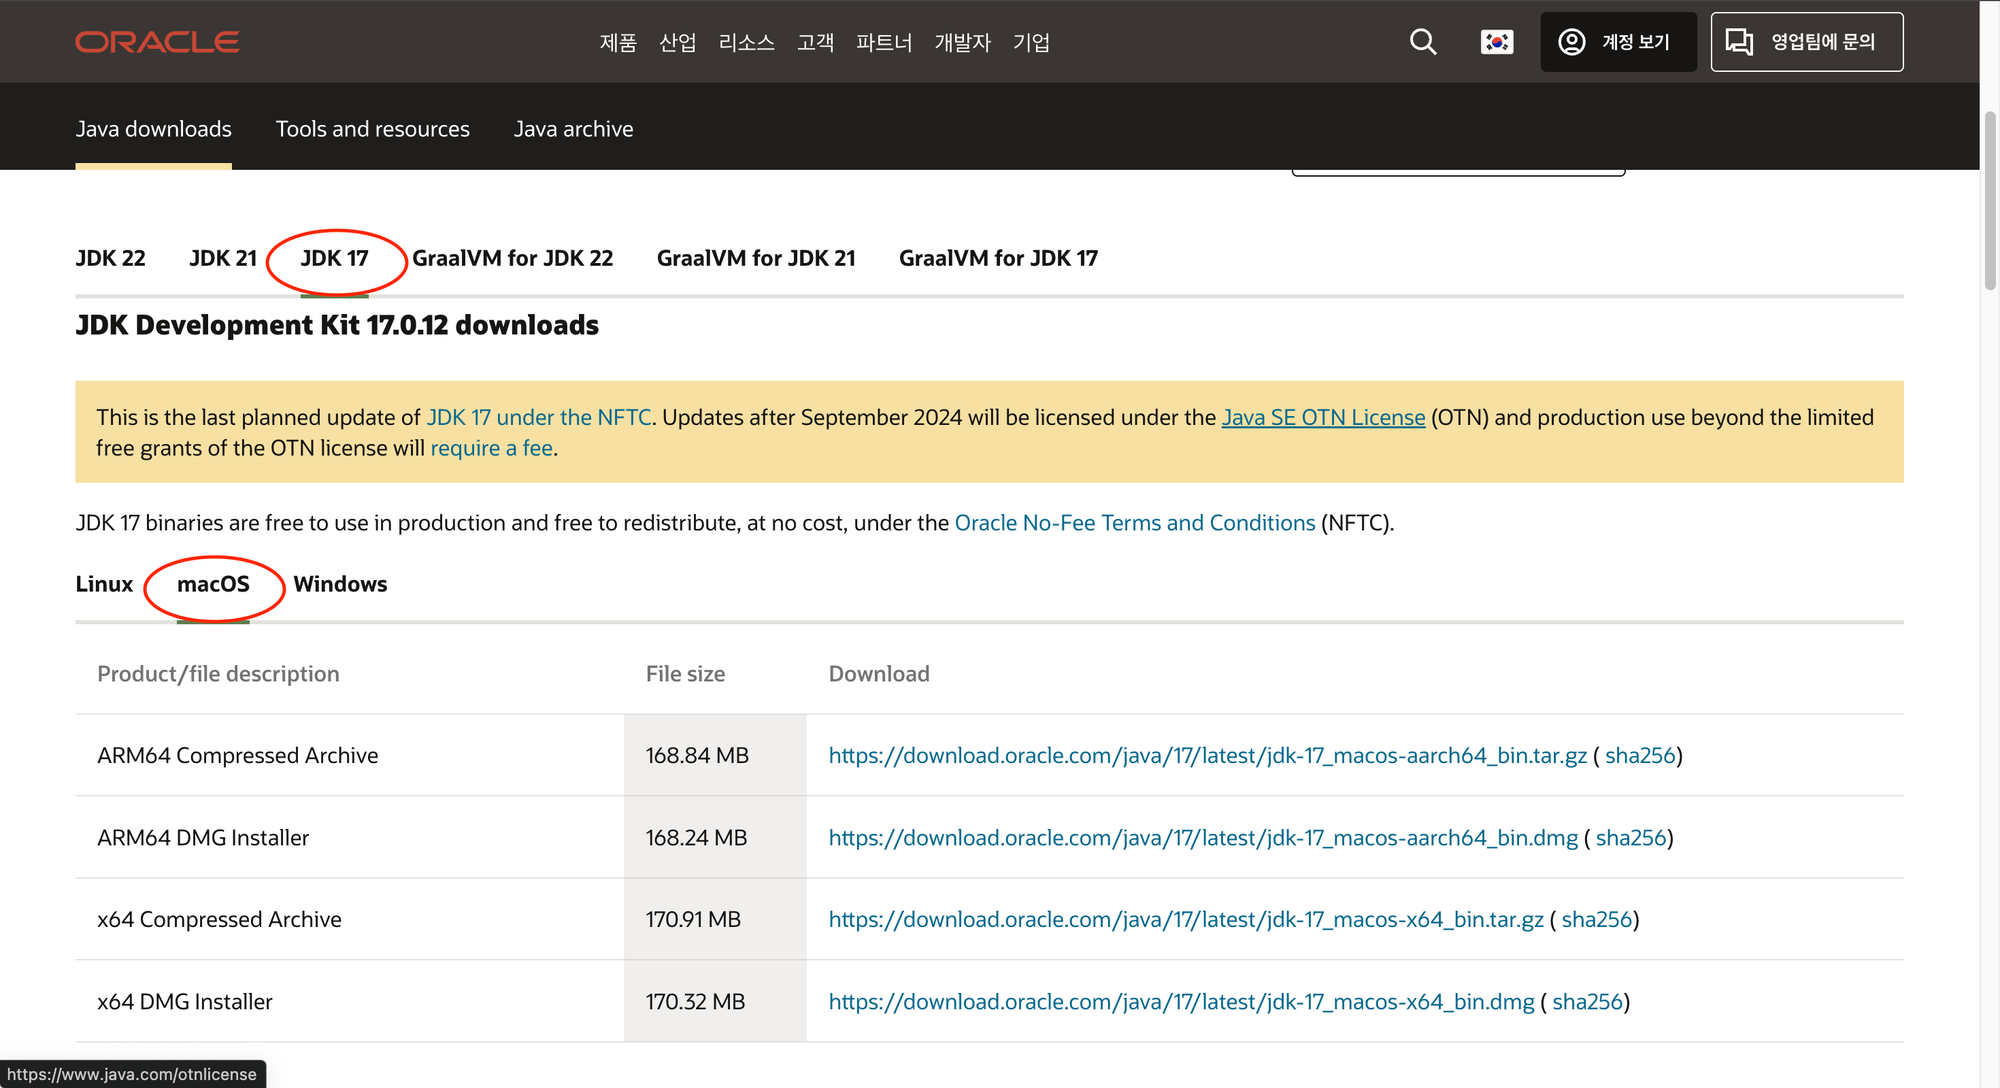Click the Oracle logo

point(157,42)
